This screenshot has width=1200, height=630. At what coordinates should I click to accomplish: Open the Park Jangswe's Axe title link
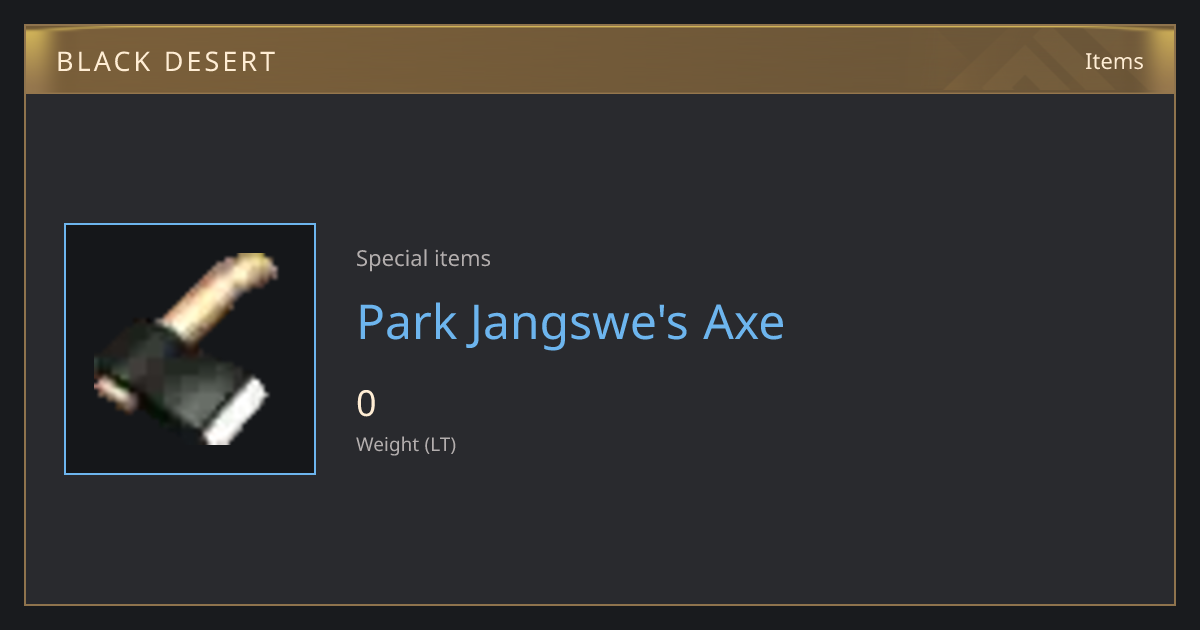(x=571, y=322)
